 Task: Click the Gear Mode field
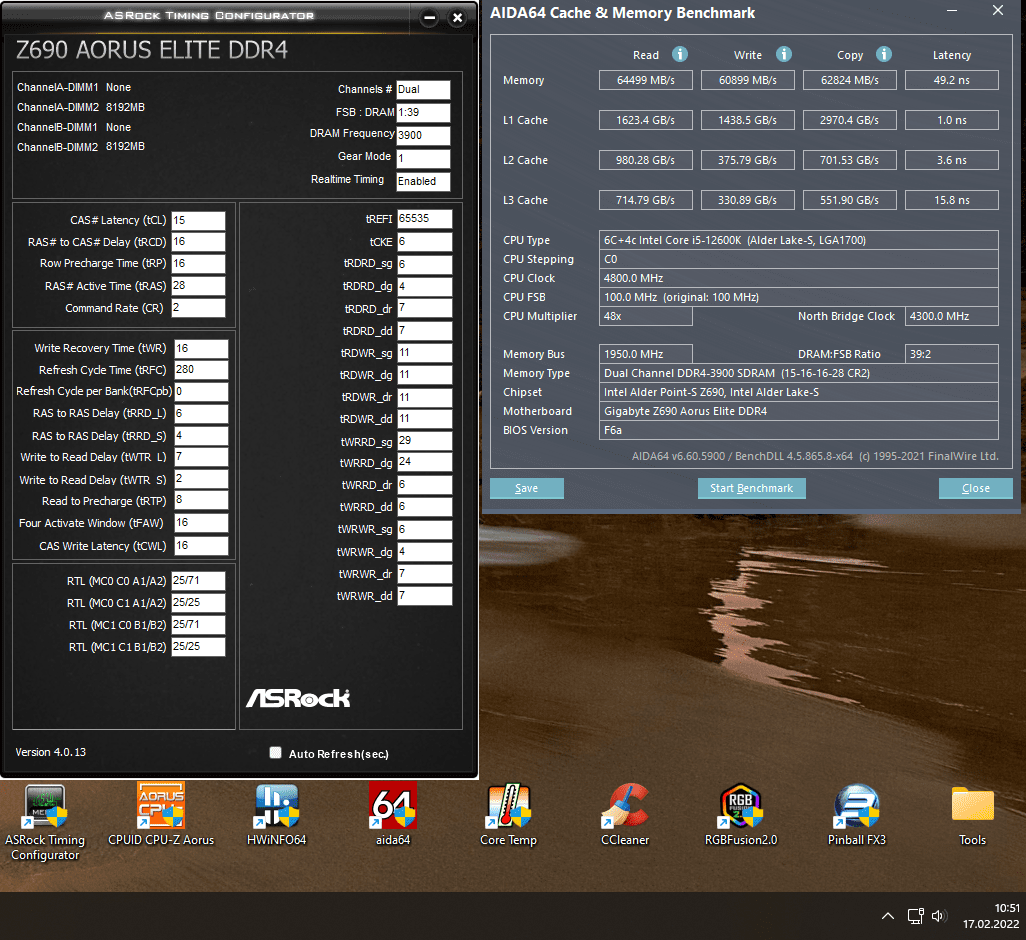[423, 158]
